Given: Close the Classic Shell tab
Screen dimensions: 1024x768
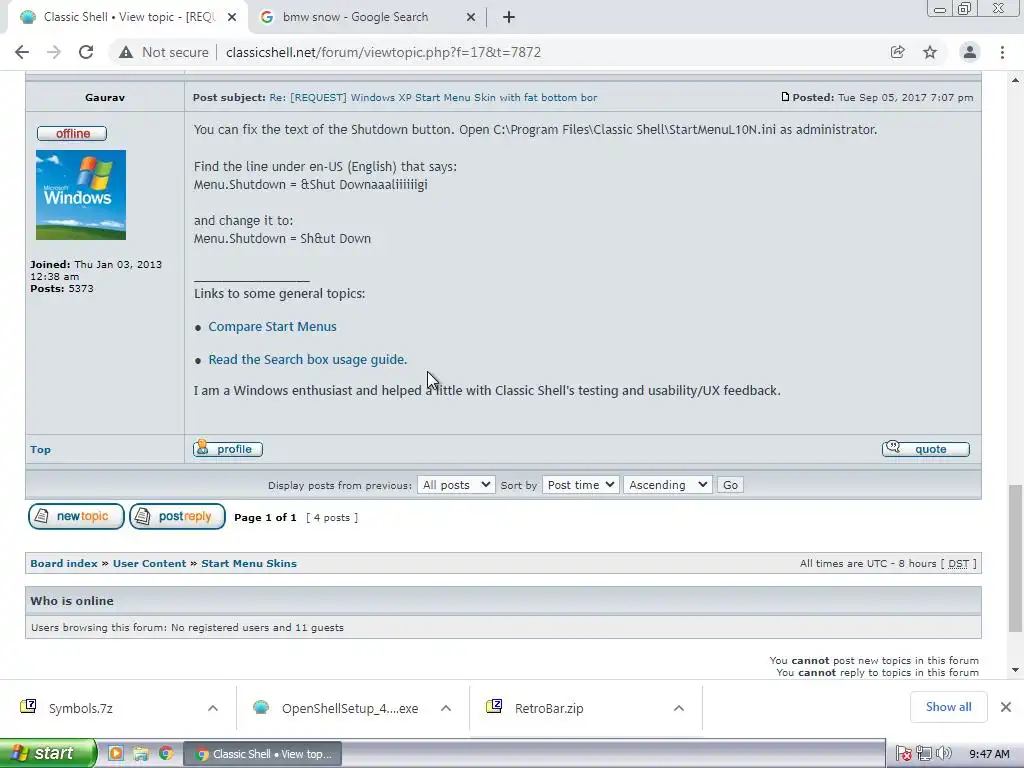Looking at the screenshot, I should [x=232, y=17].
